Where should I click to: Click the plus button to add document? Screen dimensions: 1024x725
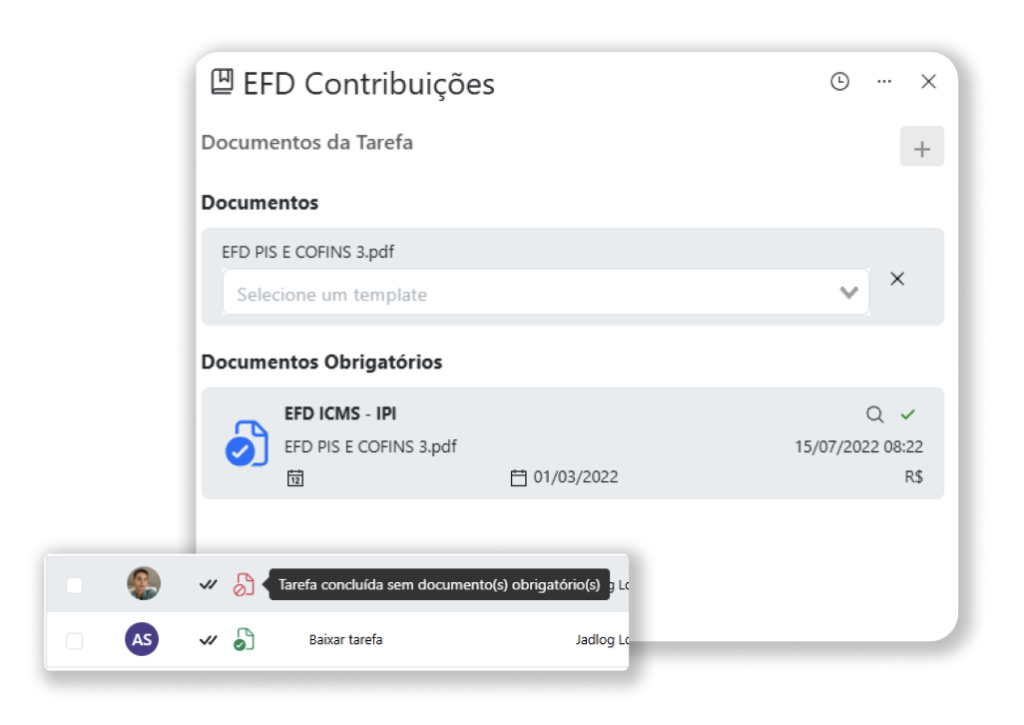point(922,149)
